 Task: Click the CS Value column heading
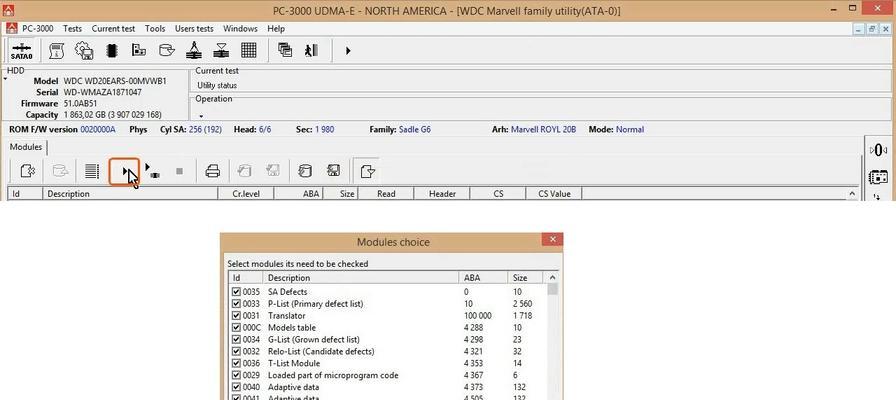click(x=554, y=194)
